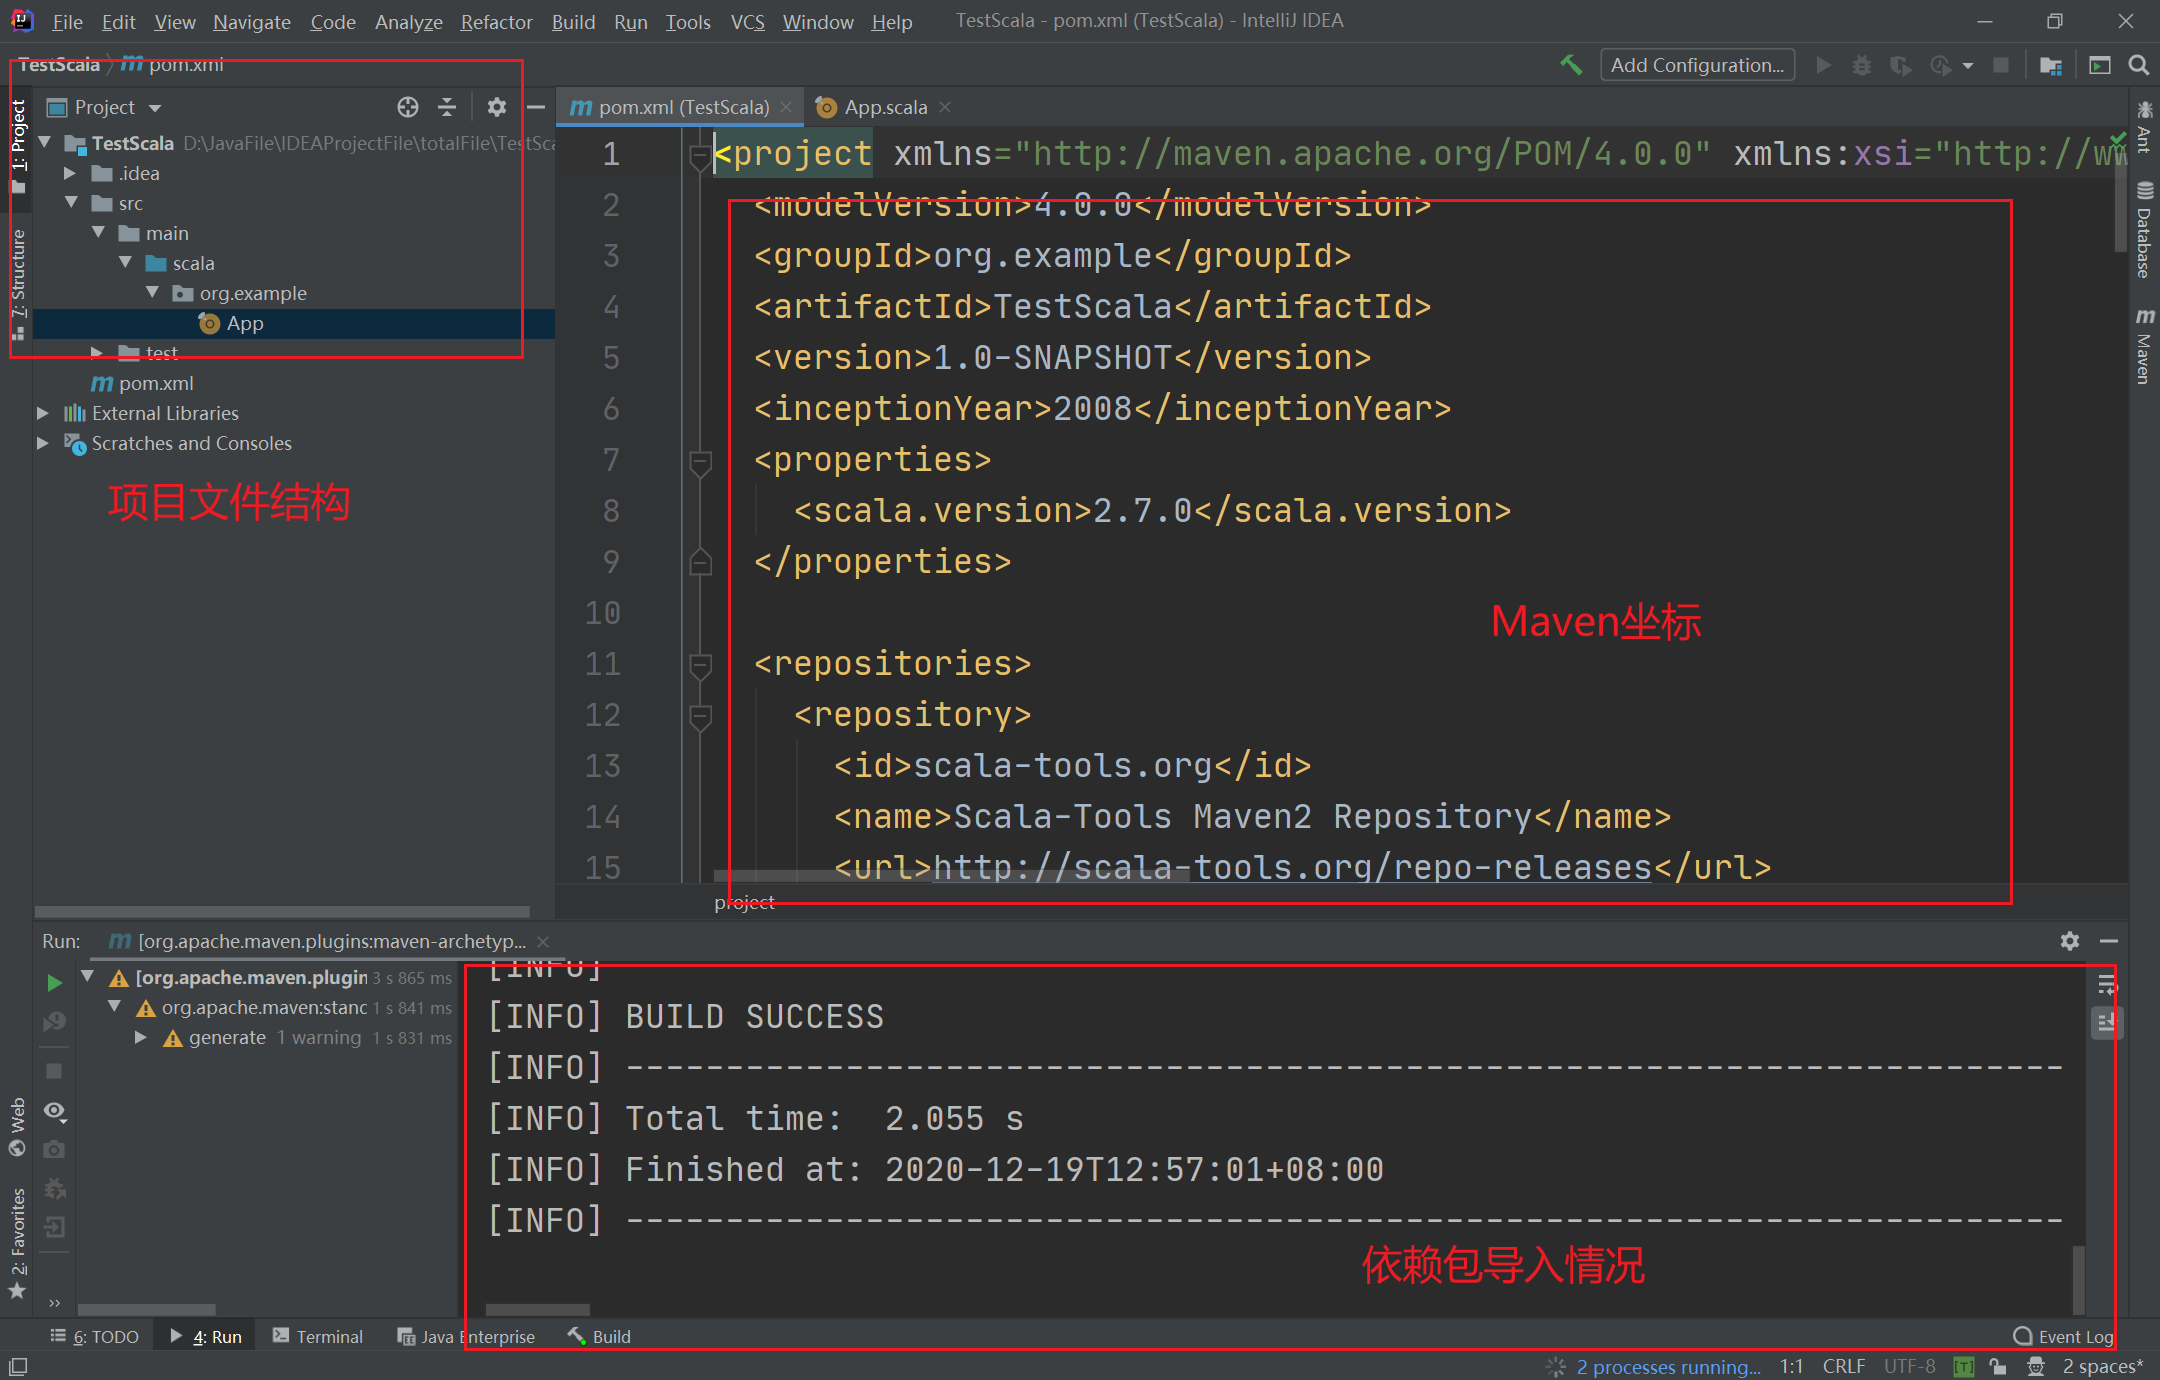Toggle the Web tool window side tab

17,1127
